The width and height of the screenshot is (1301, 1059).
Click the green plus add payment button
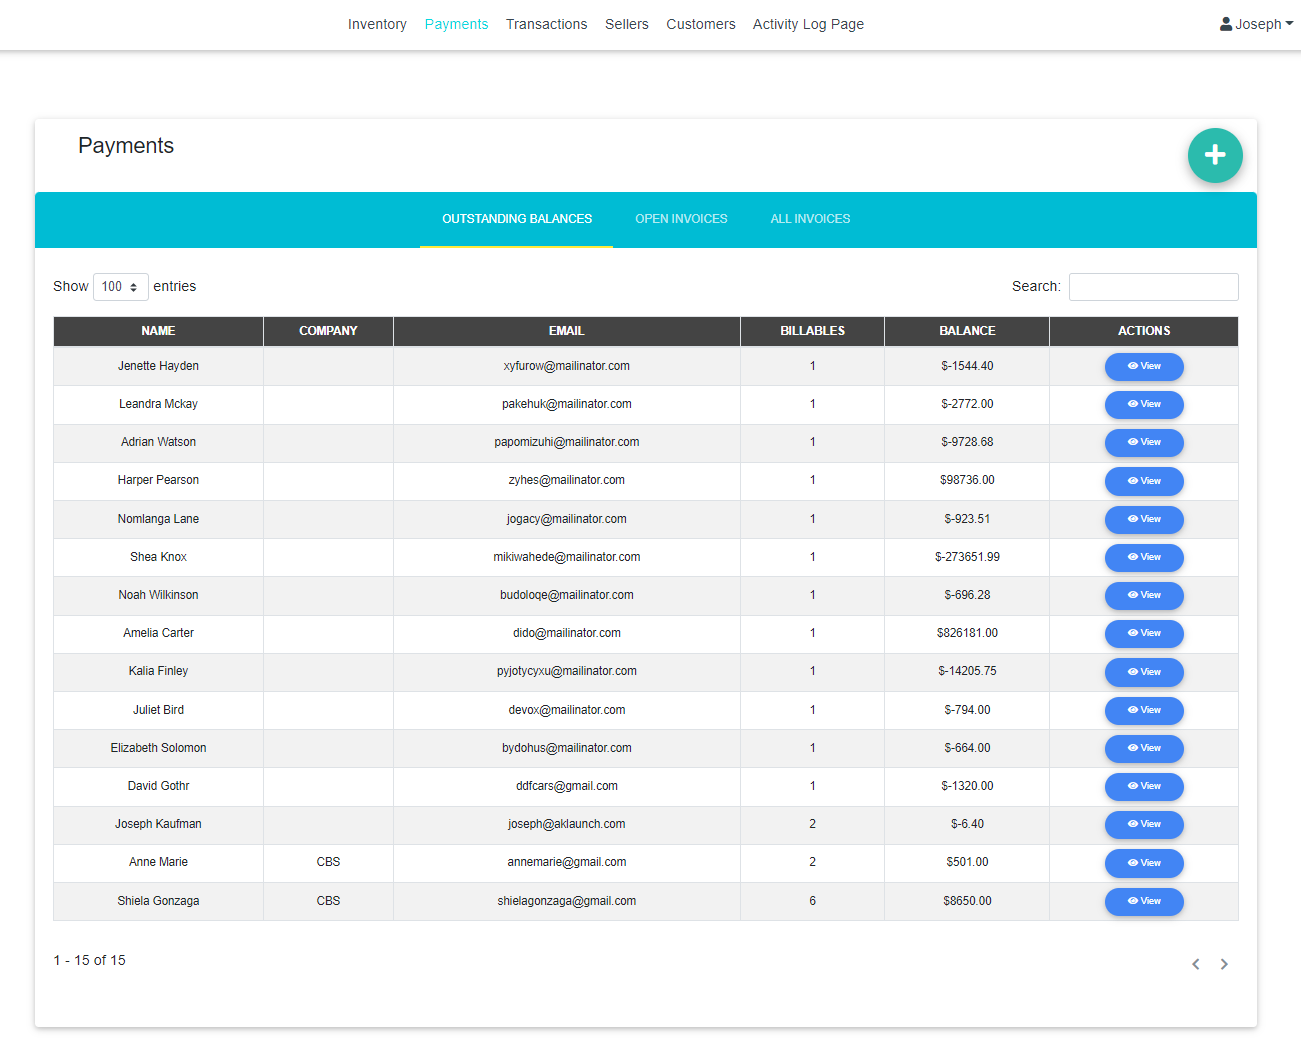[1214, 155]
